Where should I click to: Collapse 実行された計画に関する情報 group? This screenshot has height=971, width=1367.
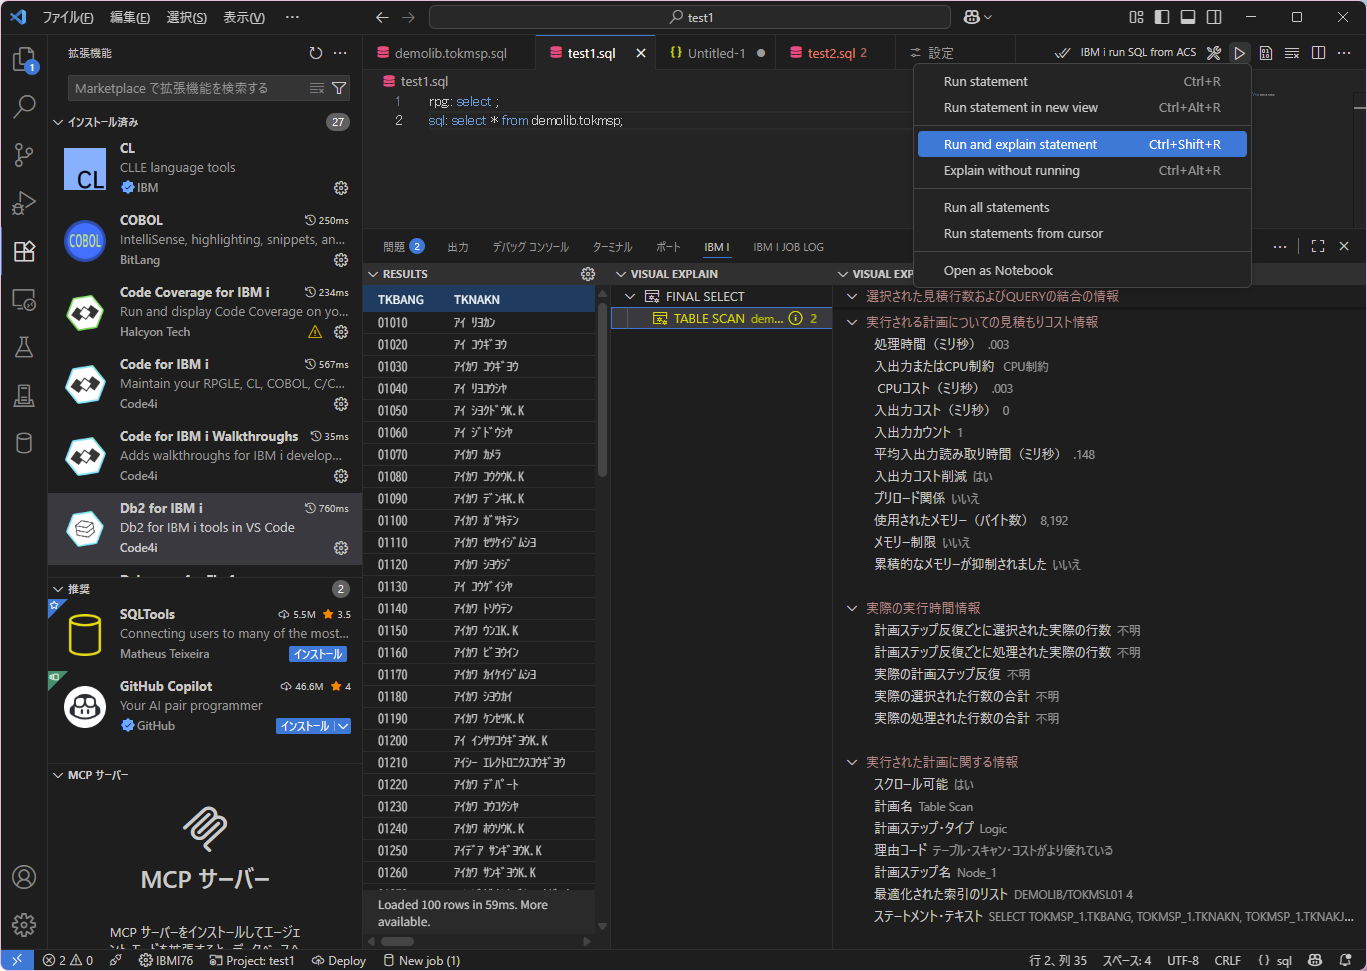tap(852, 762)
